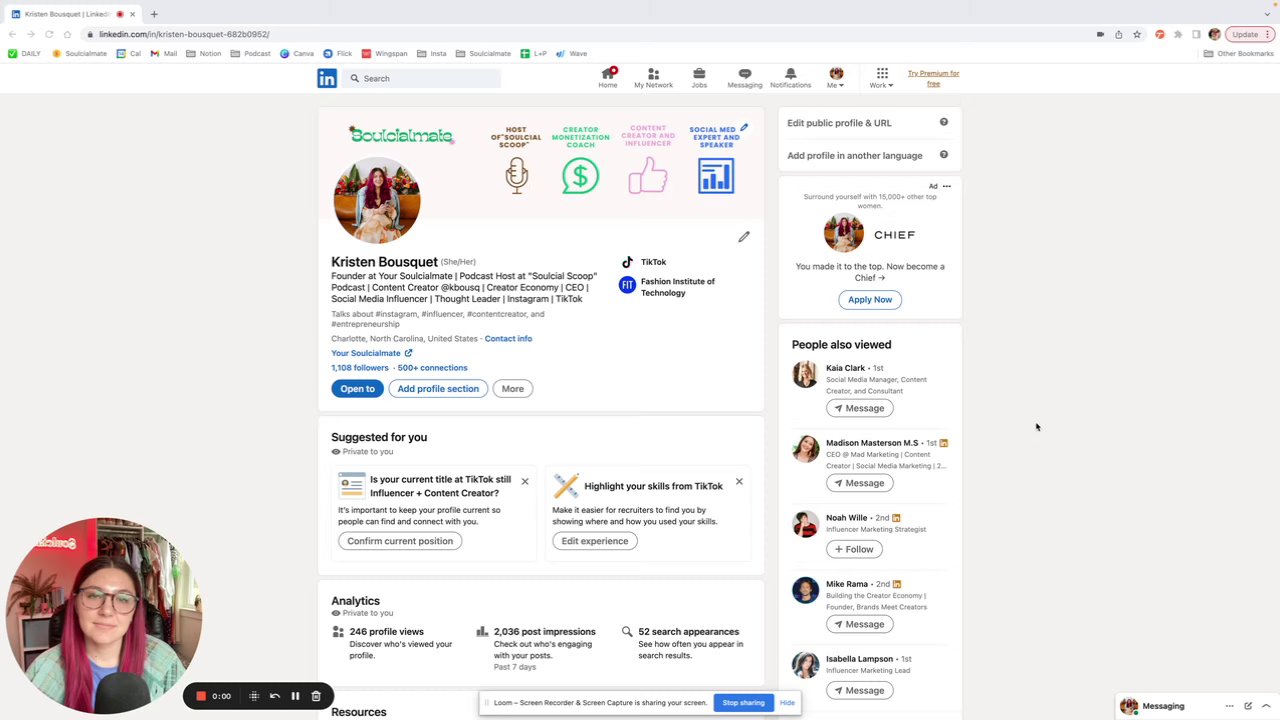The height and width of the screenshot is (720, 1280).
Task: Open Messaging bar three-dot options
Action: click(x=1229, y=706)
